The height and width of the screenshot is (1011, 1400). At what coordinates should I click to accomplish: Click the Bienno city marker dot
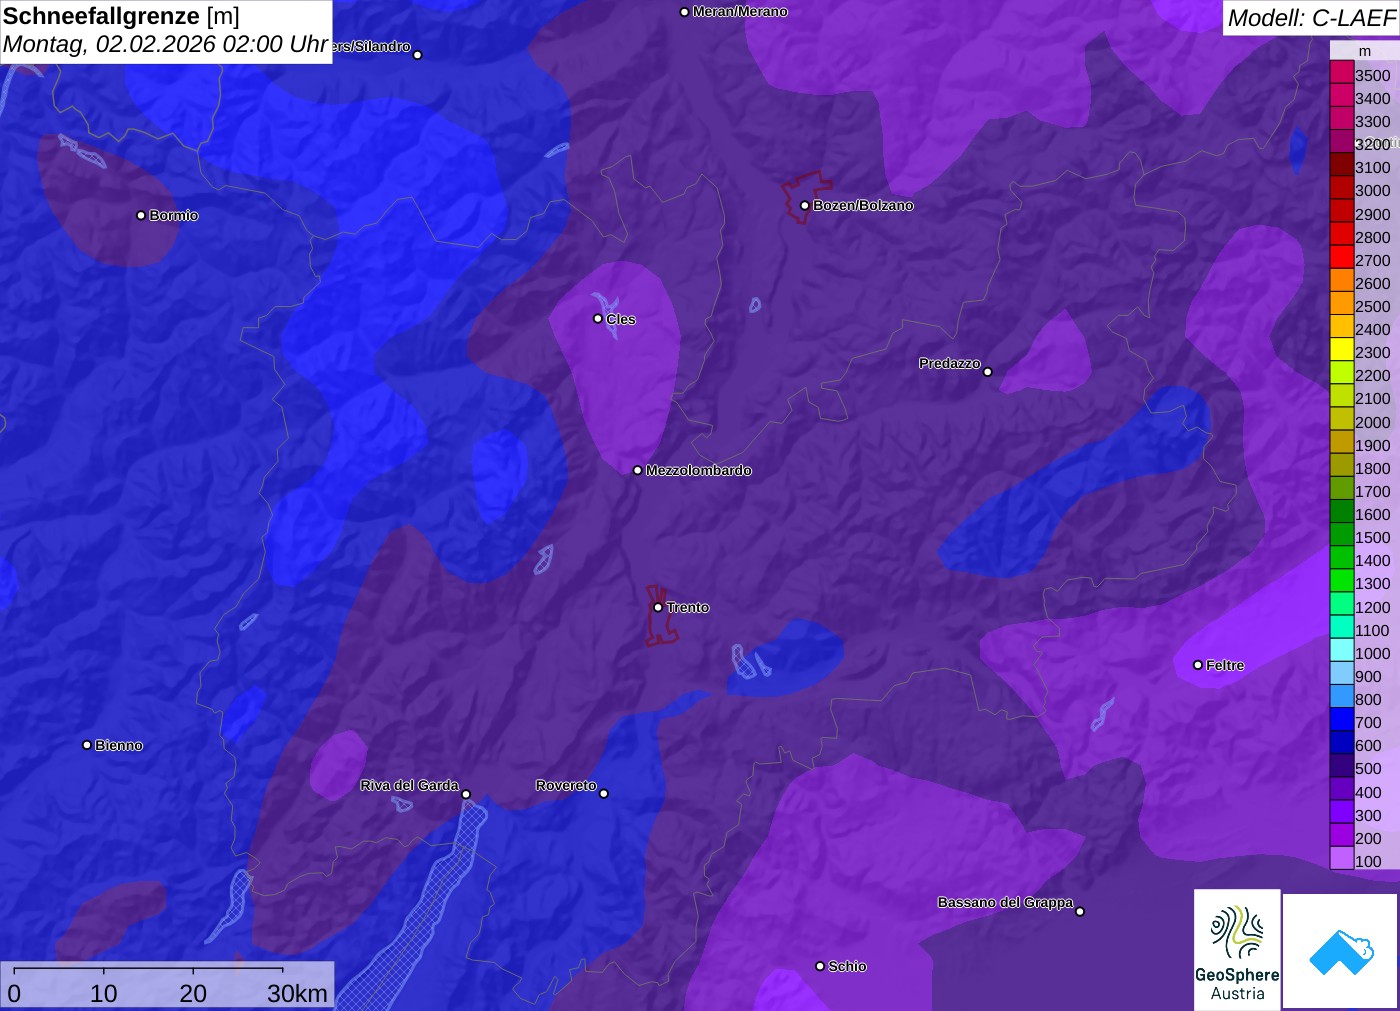pos(87,745)
